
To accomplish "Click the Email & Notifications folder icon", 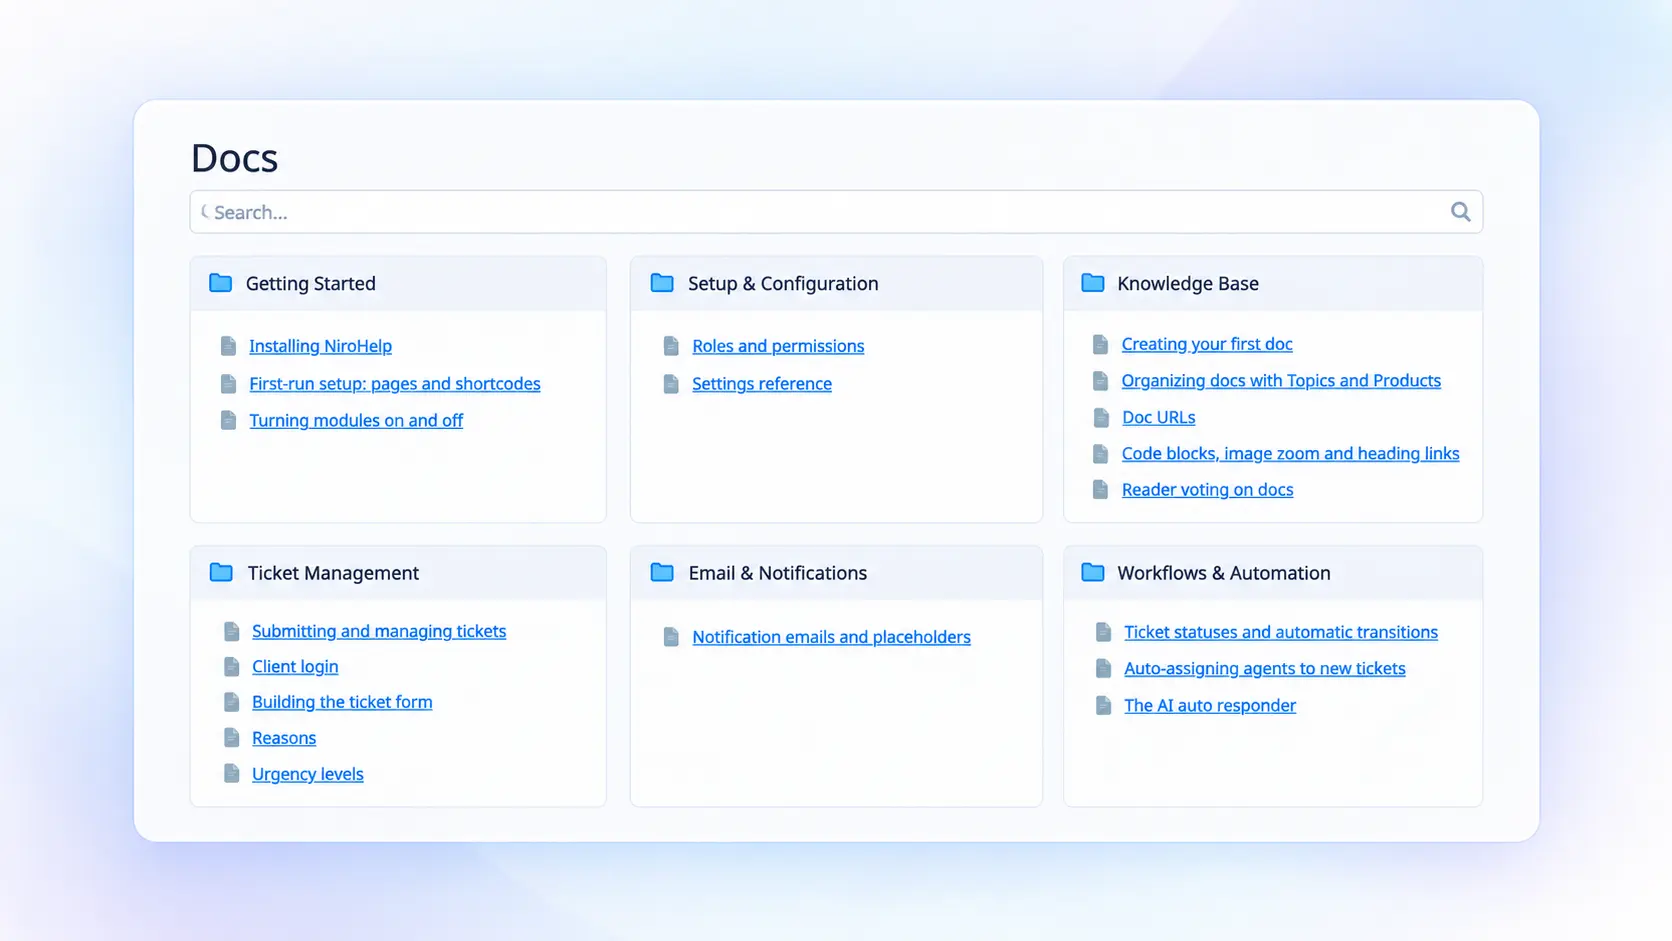I will (x=662, y=572).
